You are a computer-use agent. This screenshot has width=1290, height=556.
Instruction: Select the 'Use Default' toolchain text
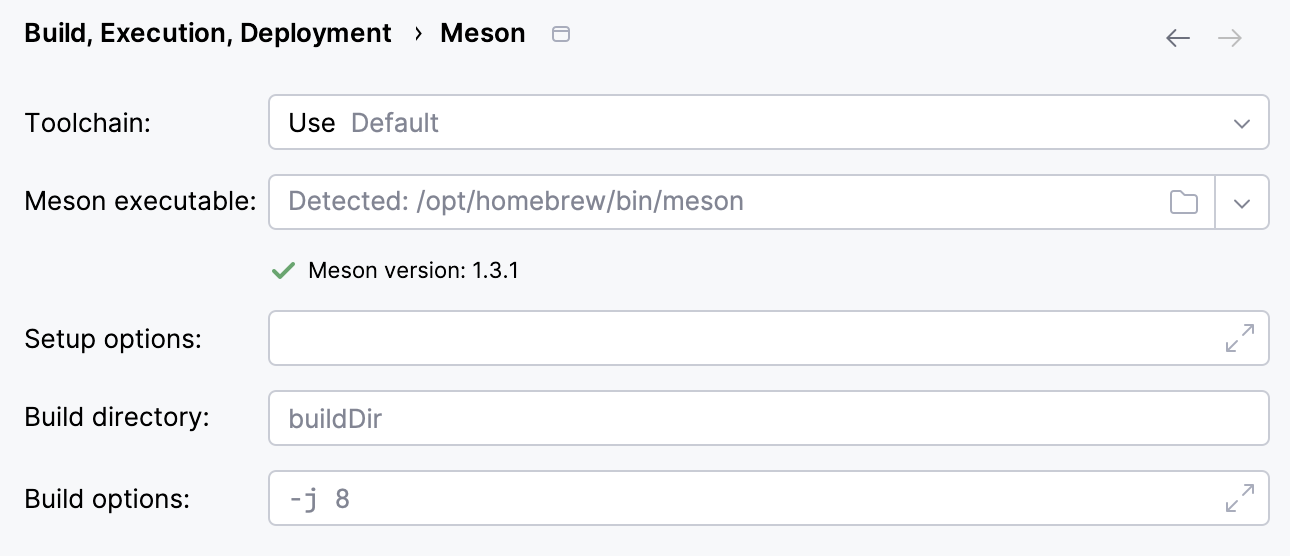pos(364,123)
